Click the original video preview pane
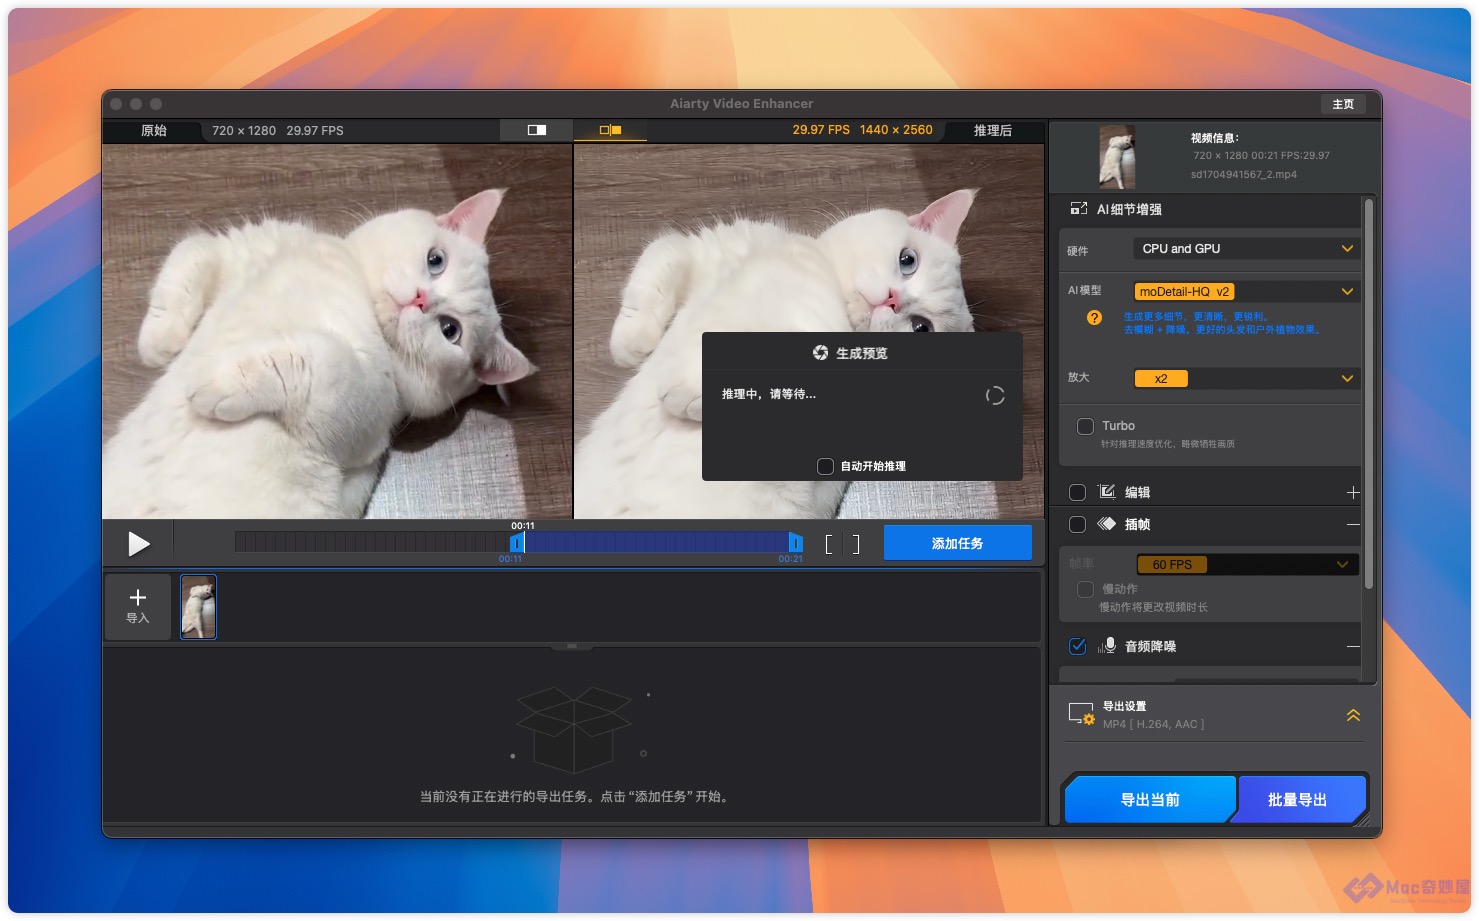The height and width of the screenshot is (921, 1479). point(337,331)
